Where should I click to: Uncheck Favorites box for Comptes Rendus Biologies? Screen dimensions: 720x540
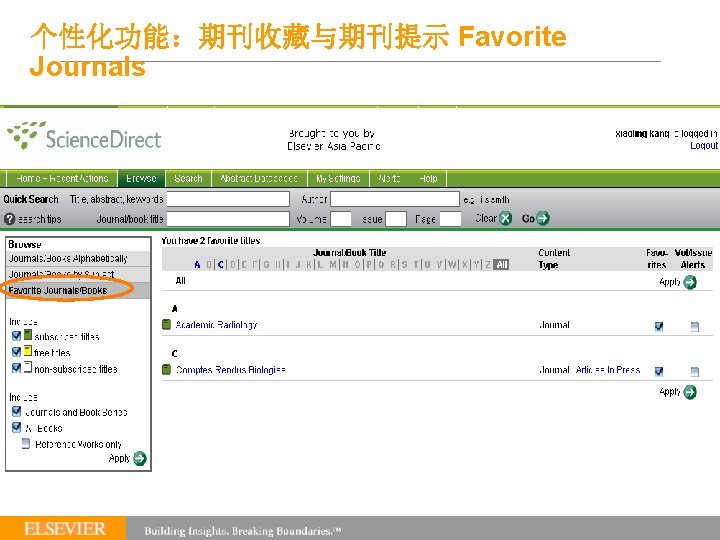point(659,371)
